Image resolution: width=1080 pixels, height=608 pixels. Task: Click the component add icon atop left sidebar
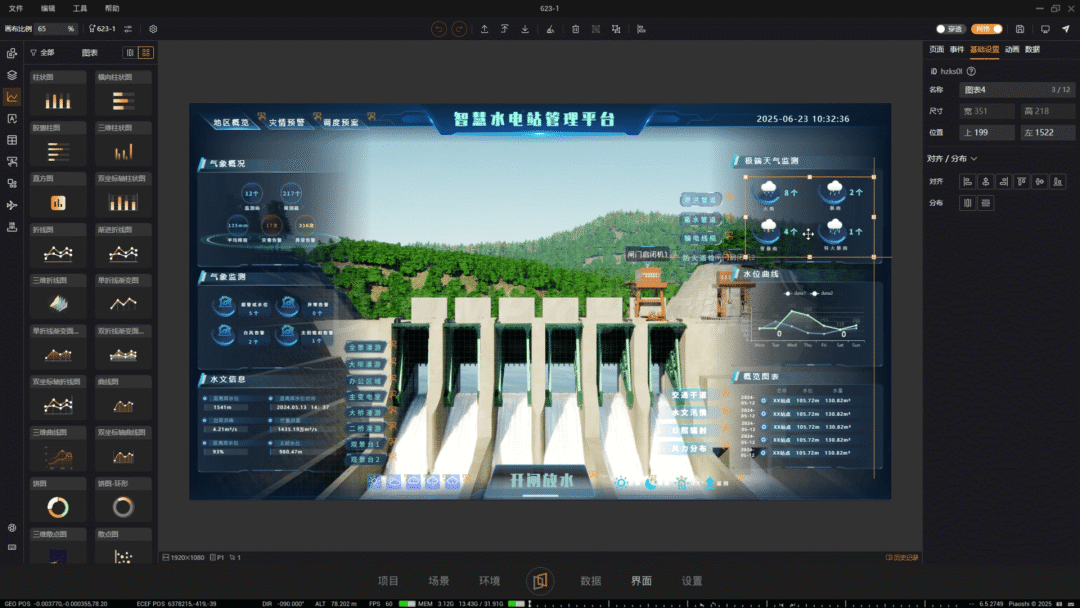(12, 53)
